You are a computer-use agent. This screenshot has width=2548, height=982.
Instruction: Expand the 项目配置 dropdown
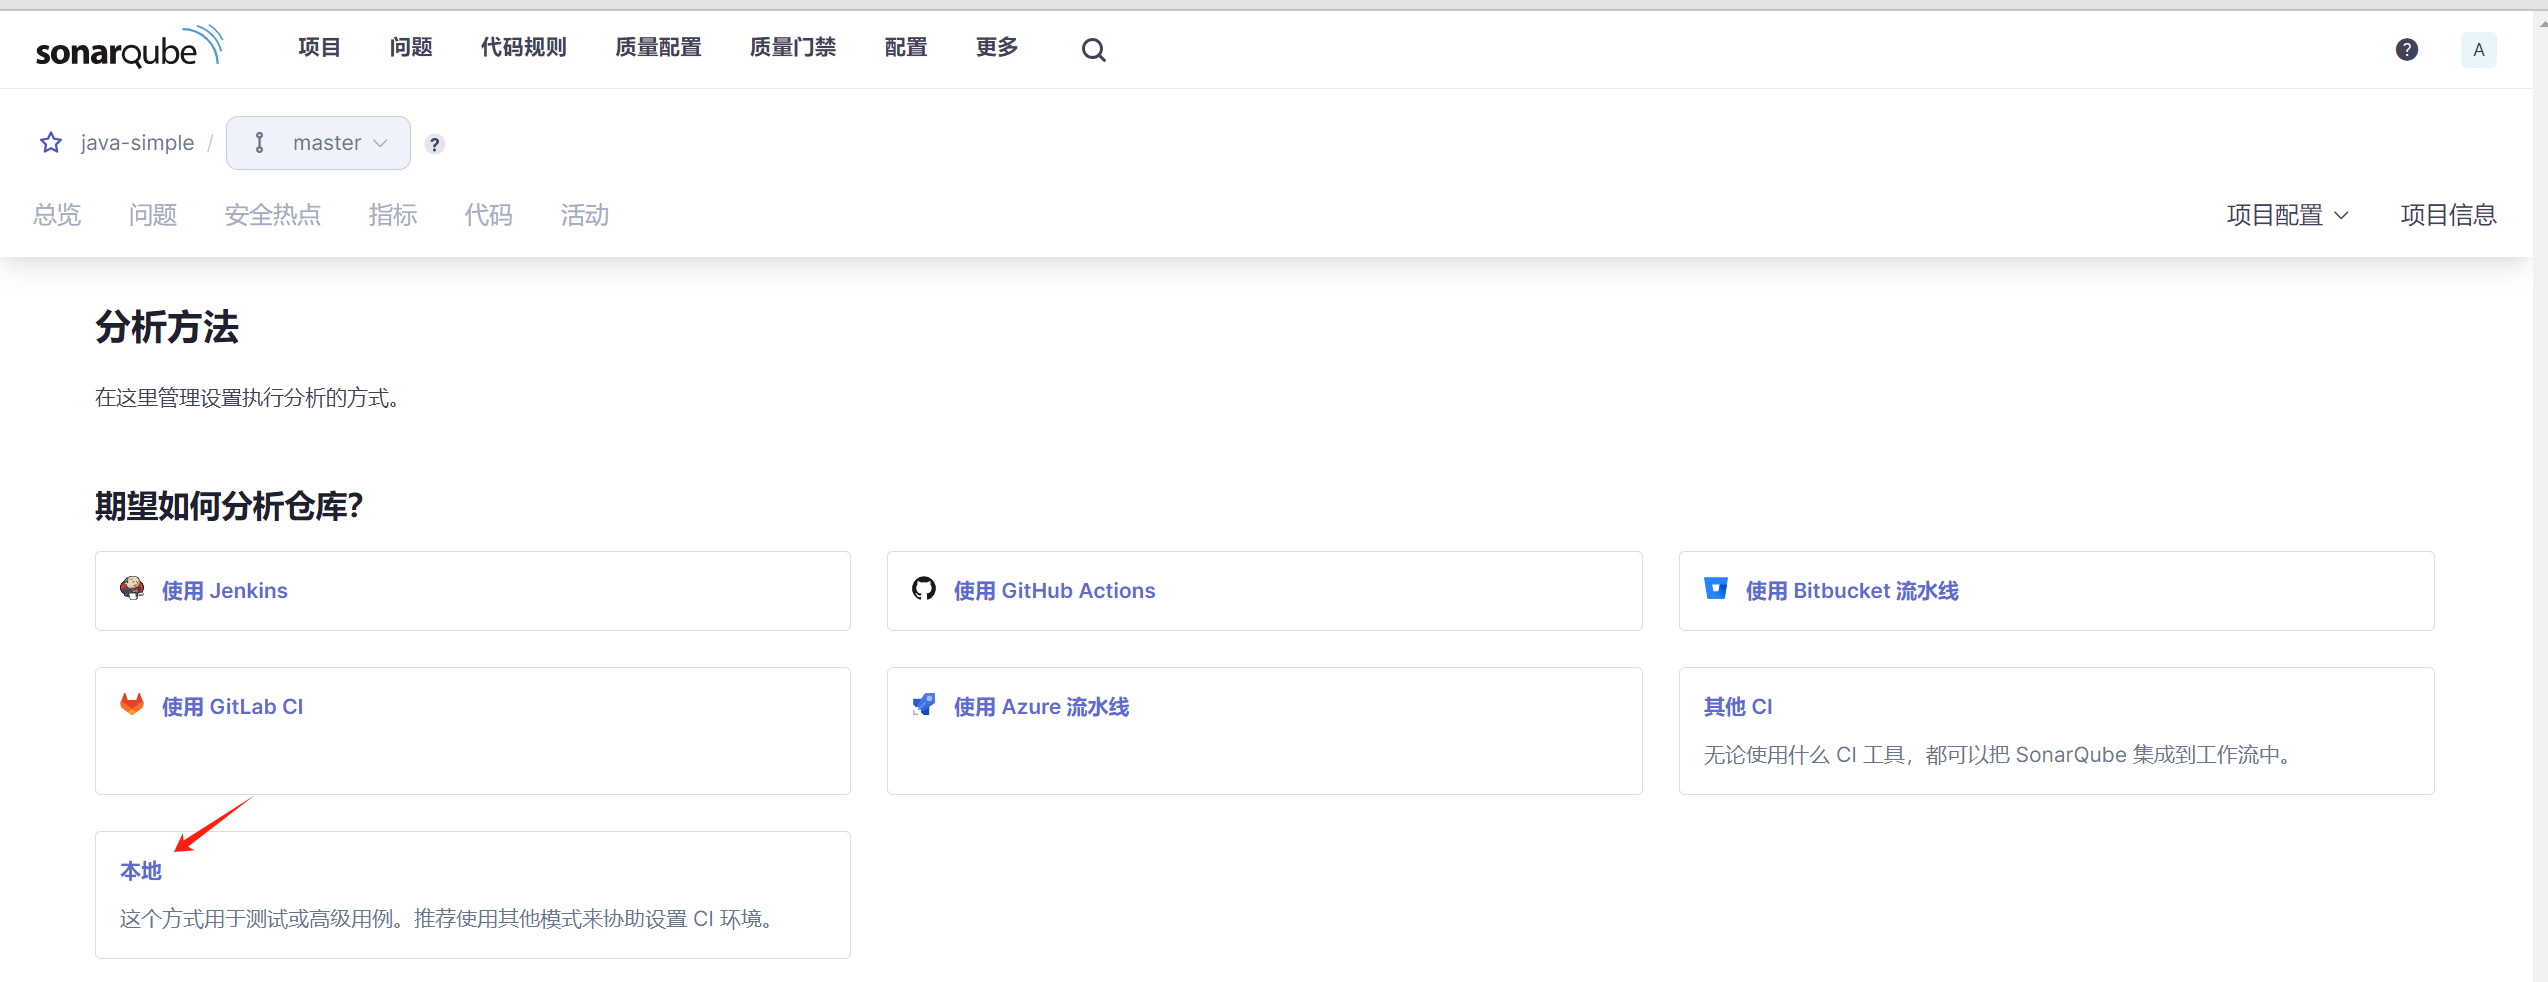2287,215
